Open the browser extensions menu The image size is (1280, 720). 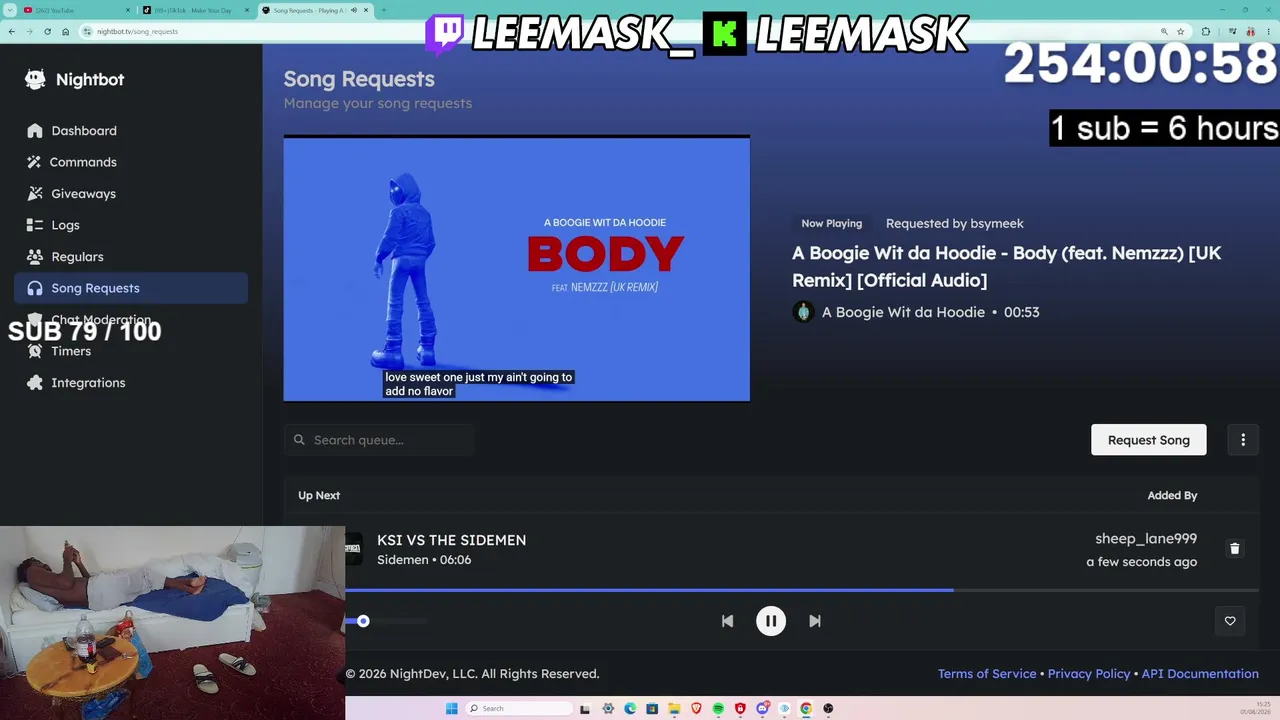(1206, 31)
